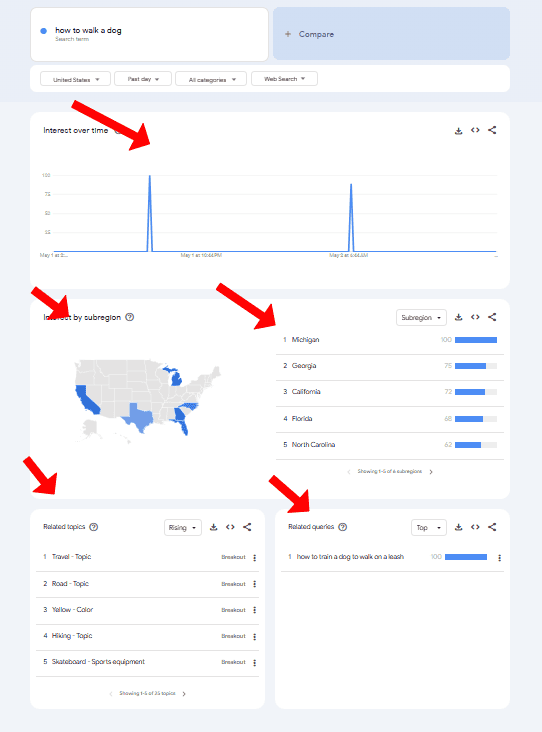542x732 pixels.
Task: Open the Web Search type dropdown
Action: click(x=284, y=79)
